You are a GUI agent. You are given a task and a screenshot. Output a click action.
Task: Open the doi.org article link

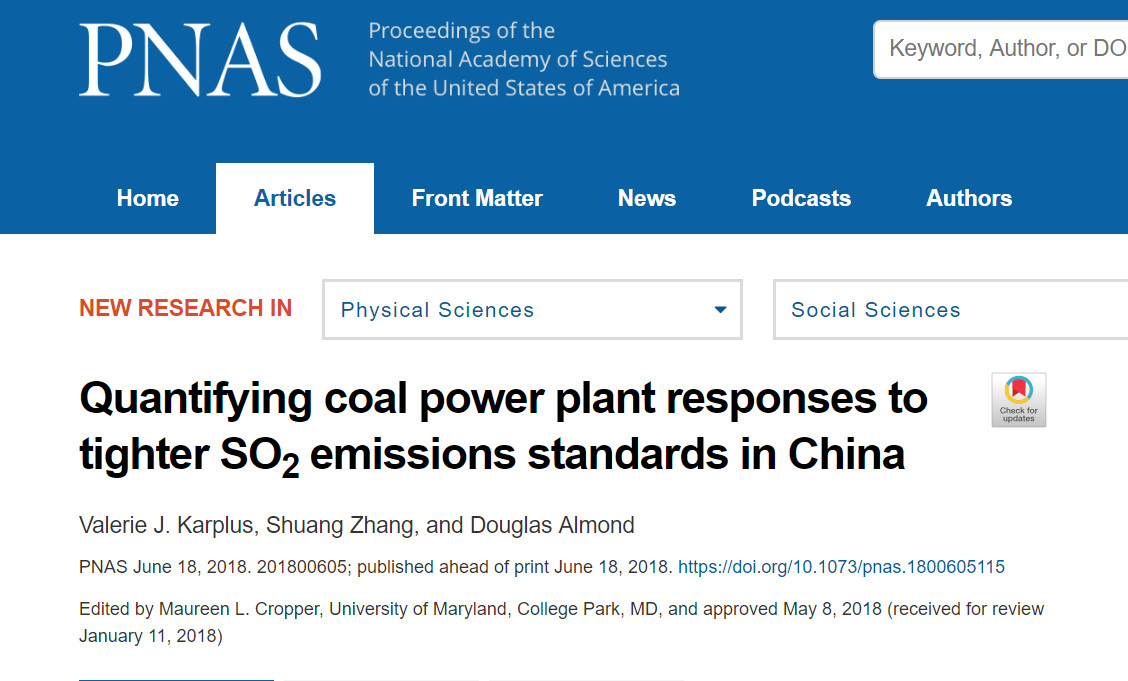click(x=842, y=567)
